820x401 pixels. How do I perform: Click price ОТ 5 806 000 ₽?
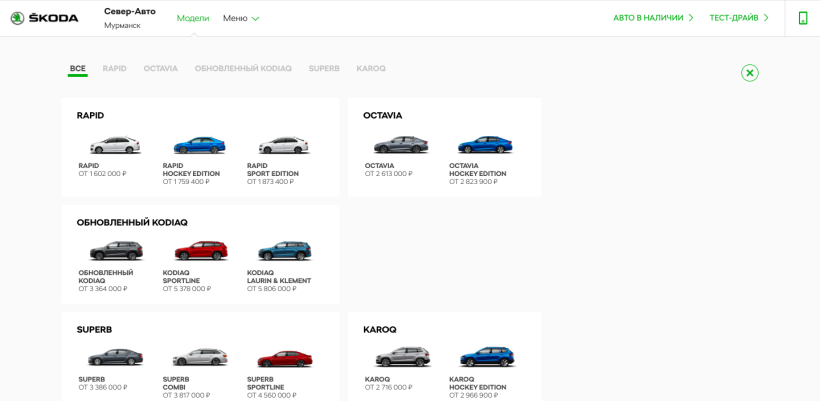tap(271, 289)
